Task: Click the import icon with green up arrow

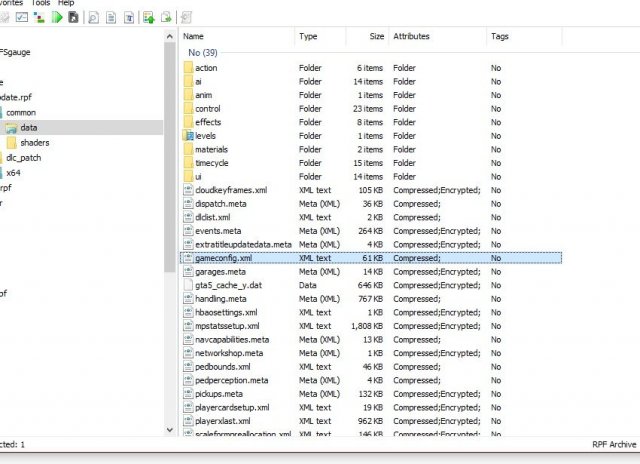Action: click(149, 18)
